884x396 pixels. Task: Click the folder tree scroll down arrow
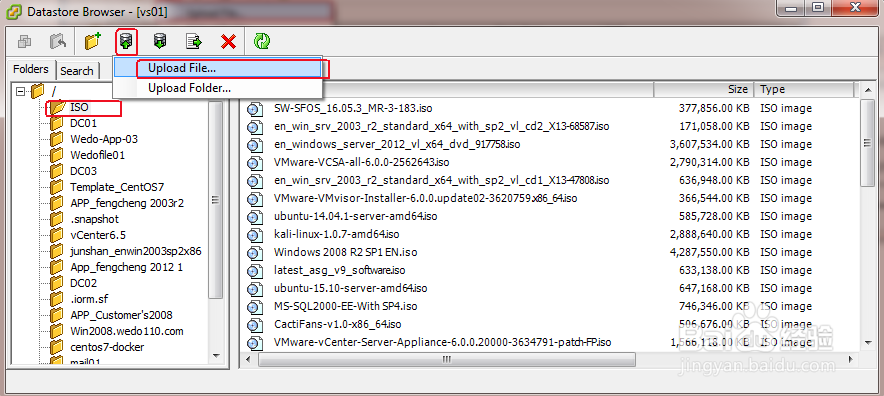click(x=215, y=356)
